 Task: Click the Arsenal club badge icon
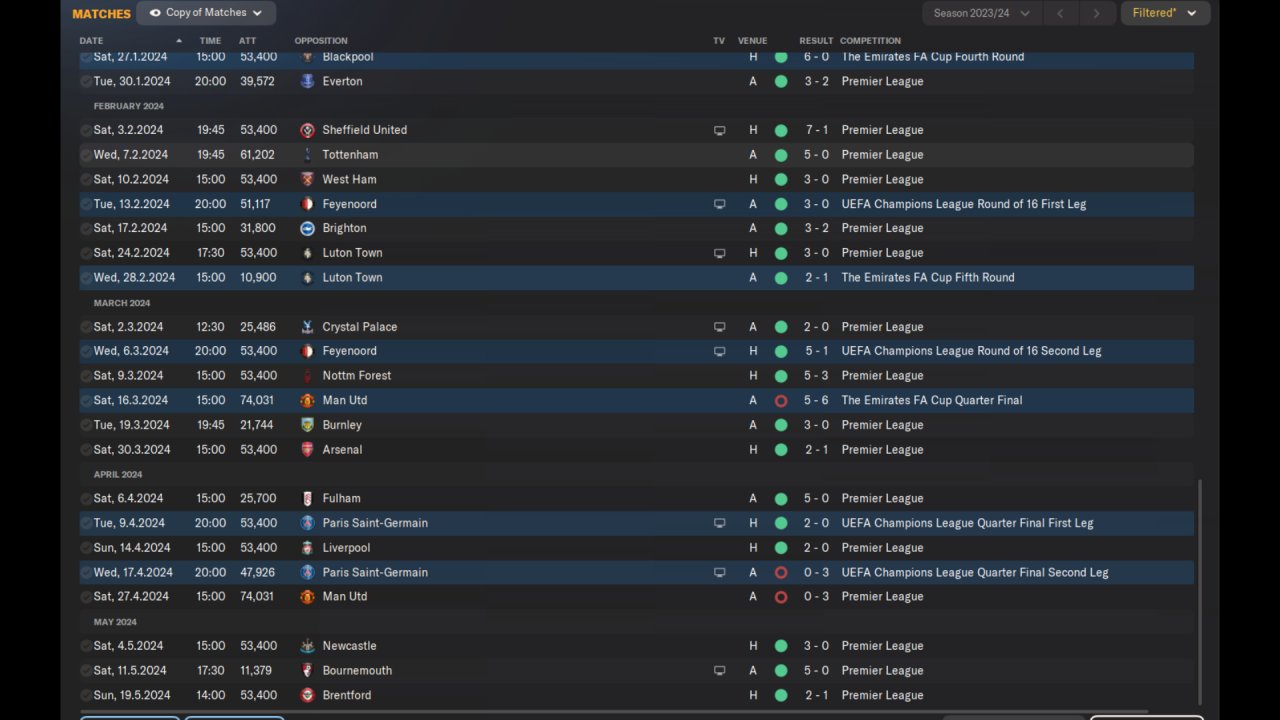click(307, 450)
